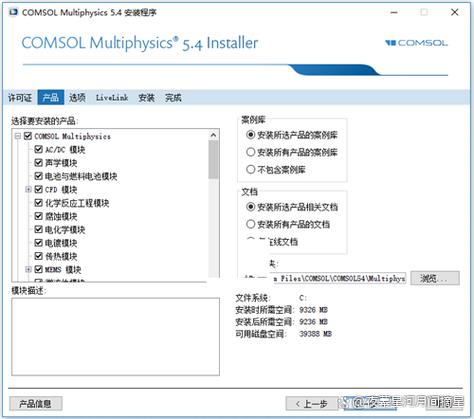The image size is (474, 419).
Task: Uncheck the 电镀模块 checkbox
Action: point(39,243)
